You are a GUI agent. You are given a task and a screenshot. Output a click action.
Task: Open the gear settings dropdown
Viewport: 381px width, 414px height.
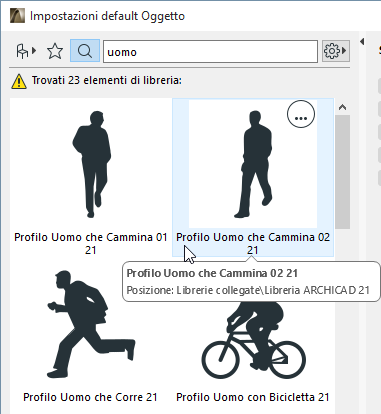335,51
